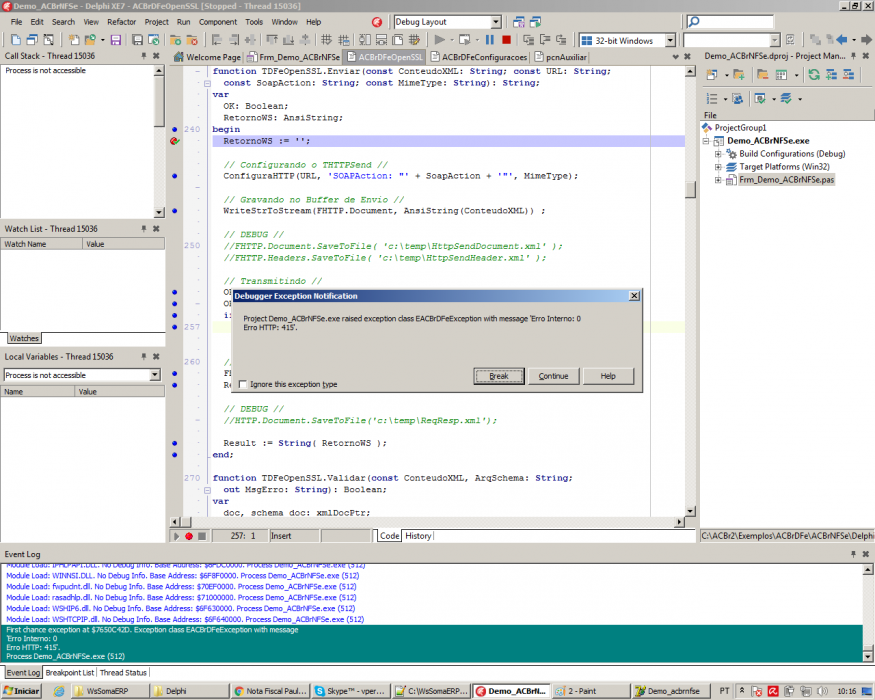Pin the Call Stack panel
The height and width of the screenshot is (700, 875).
coord(143,56)
